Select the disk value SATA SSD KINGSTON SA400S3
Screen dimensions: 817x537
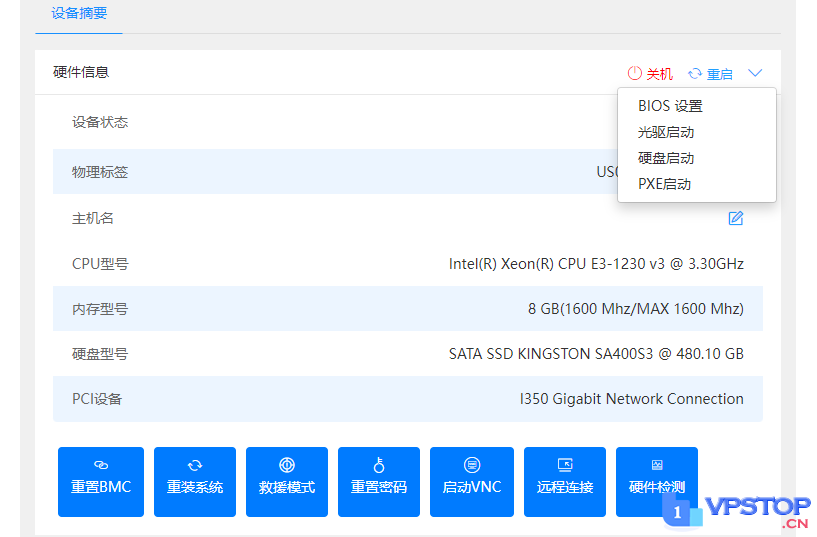pyautogui.click(x=596, y=354)
